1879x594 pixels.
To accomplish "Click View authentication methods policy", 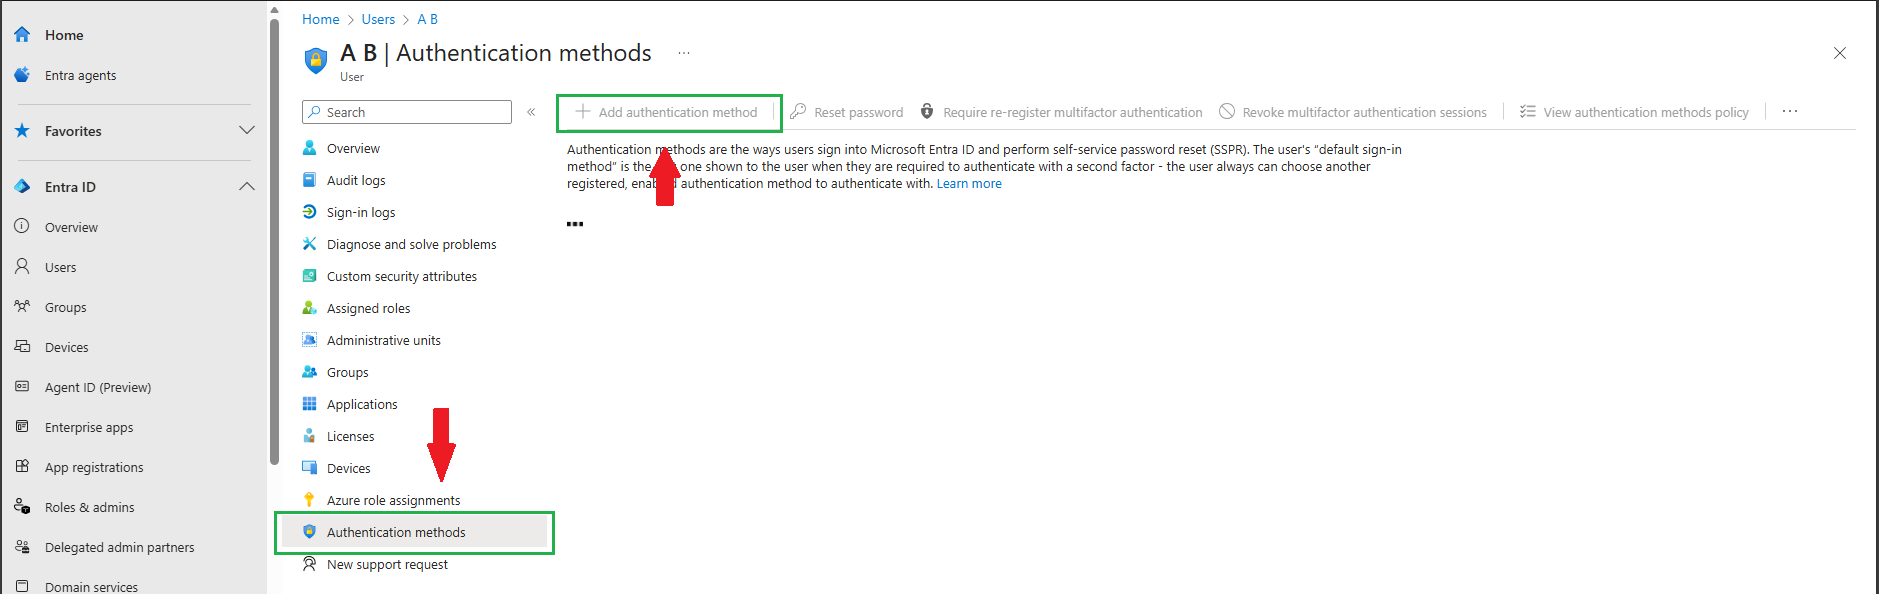I will point(1634,112).
